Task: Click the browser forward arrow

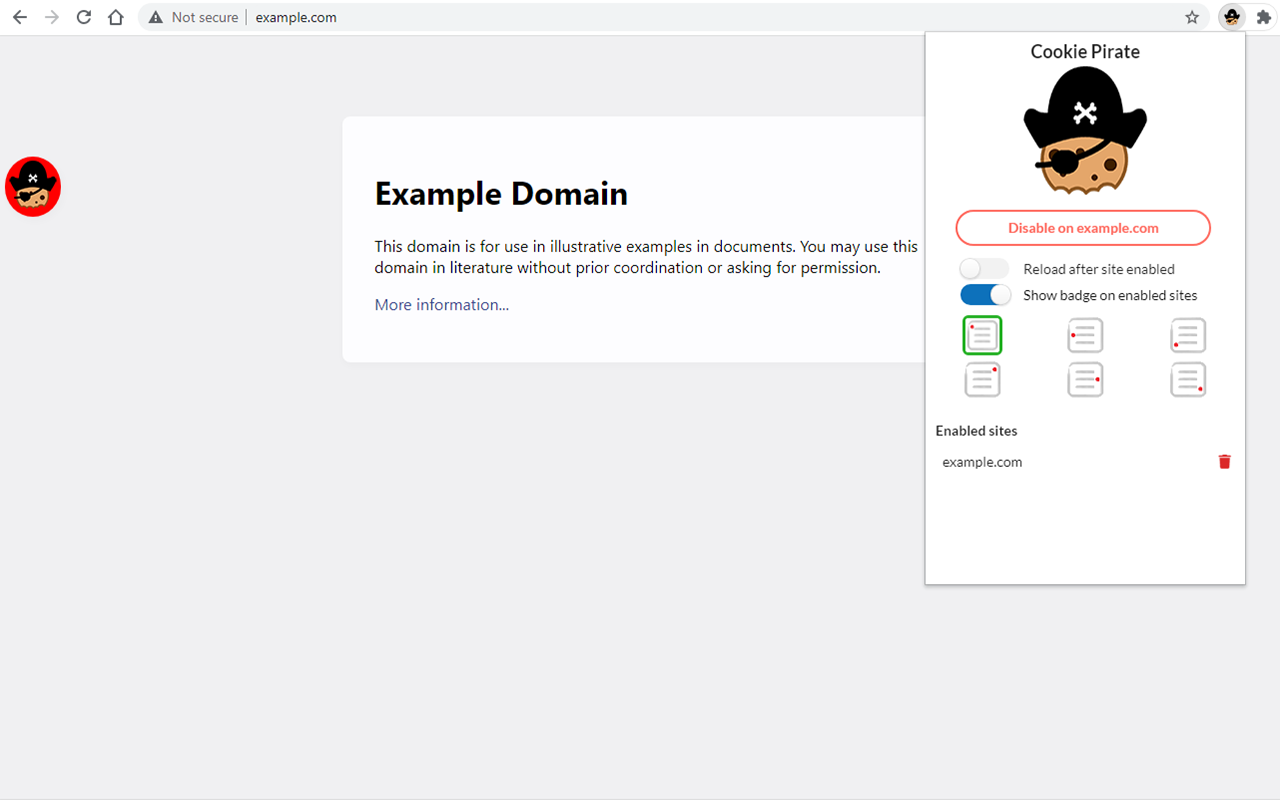Action: tap(52, 17)
